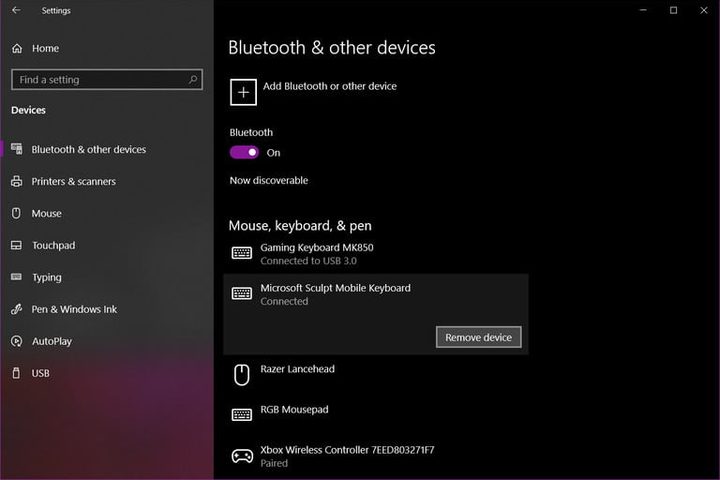Click the plus icon to add a device
This screenshot has width=720, height=480.
tap(243, 92)
